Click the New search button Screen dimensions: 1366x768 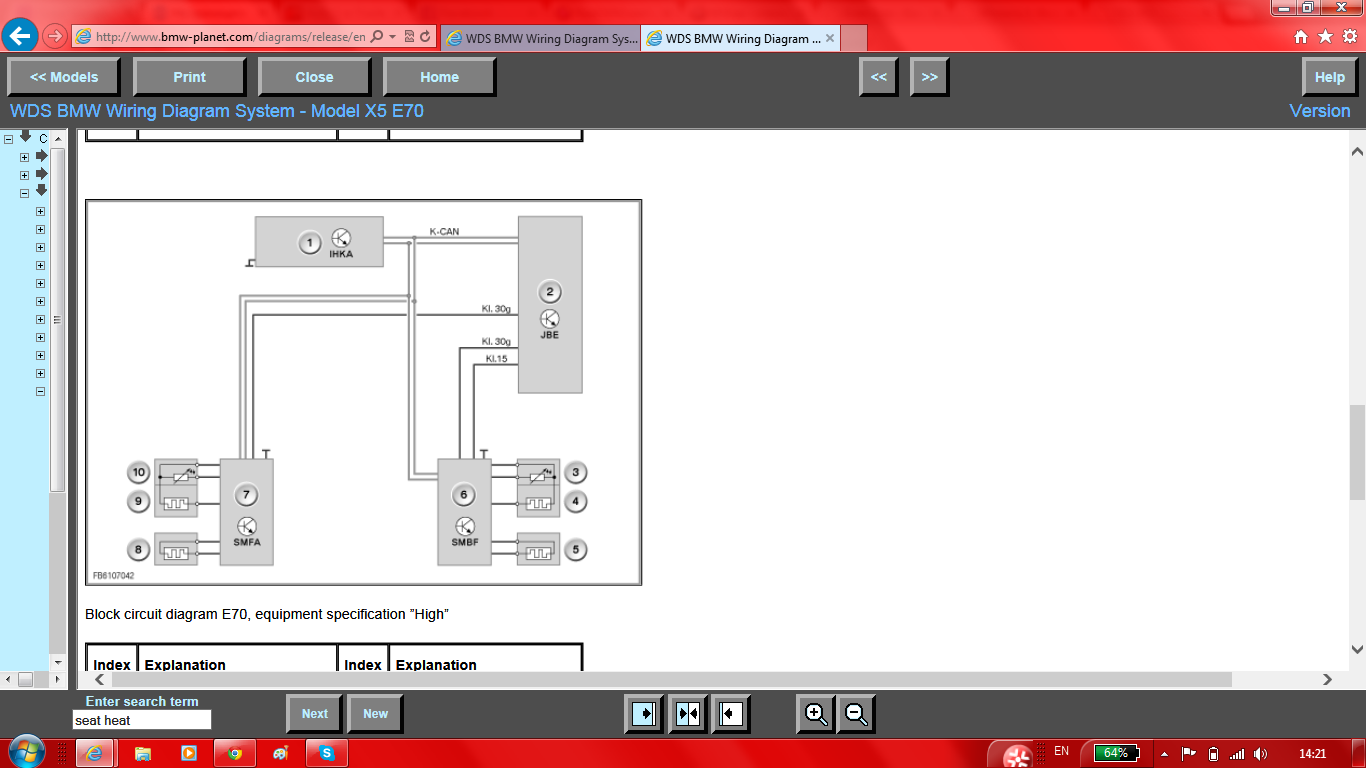pos(376,714)
